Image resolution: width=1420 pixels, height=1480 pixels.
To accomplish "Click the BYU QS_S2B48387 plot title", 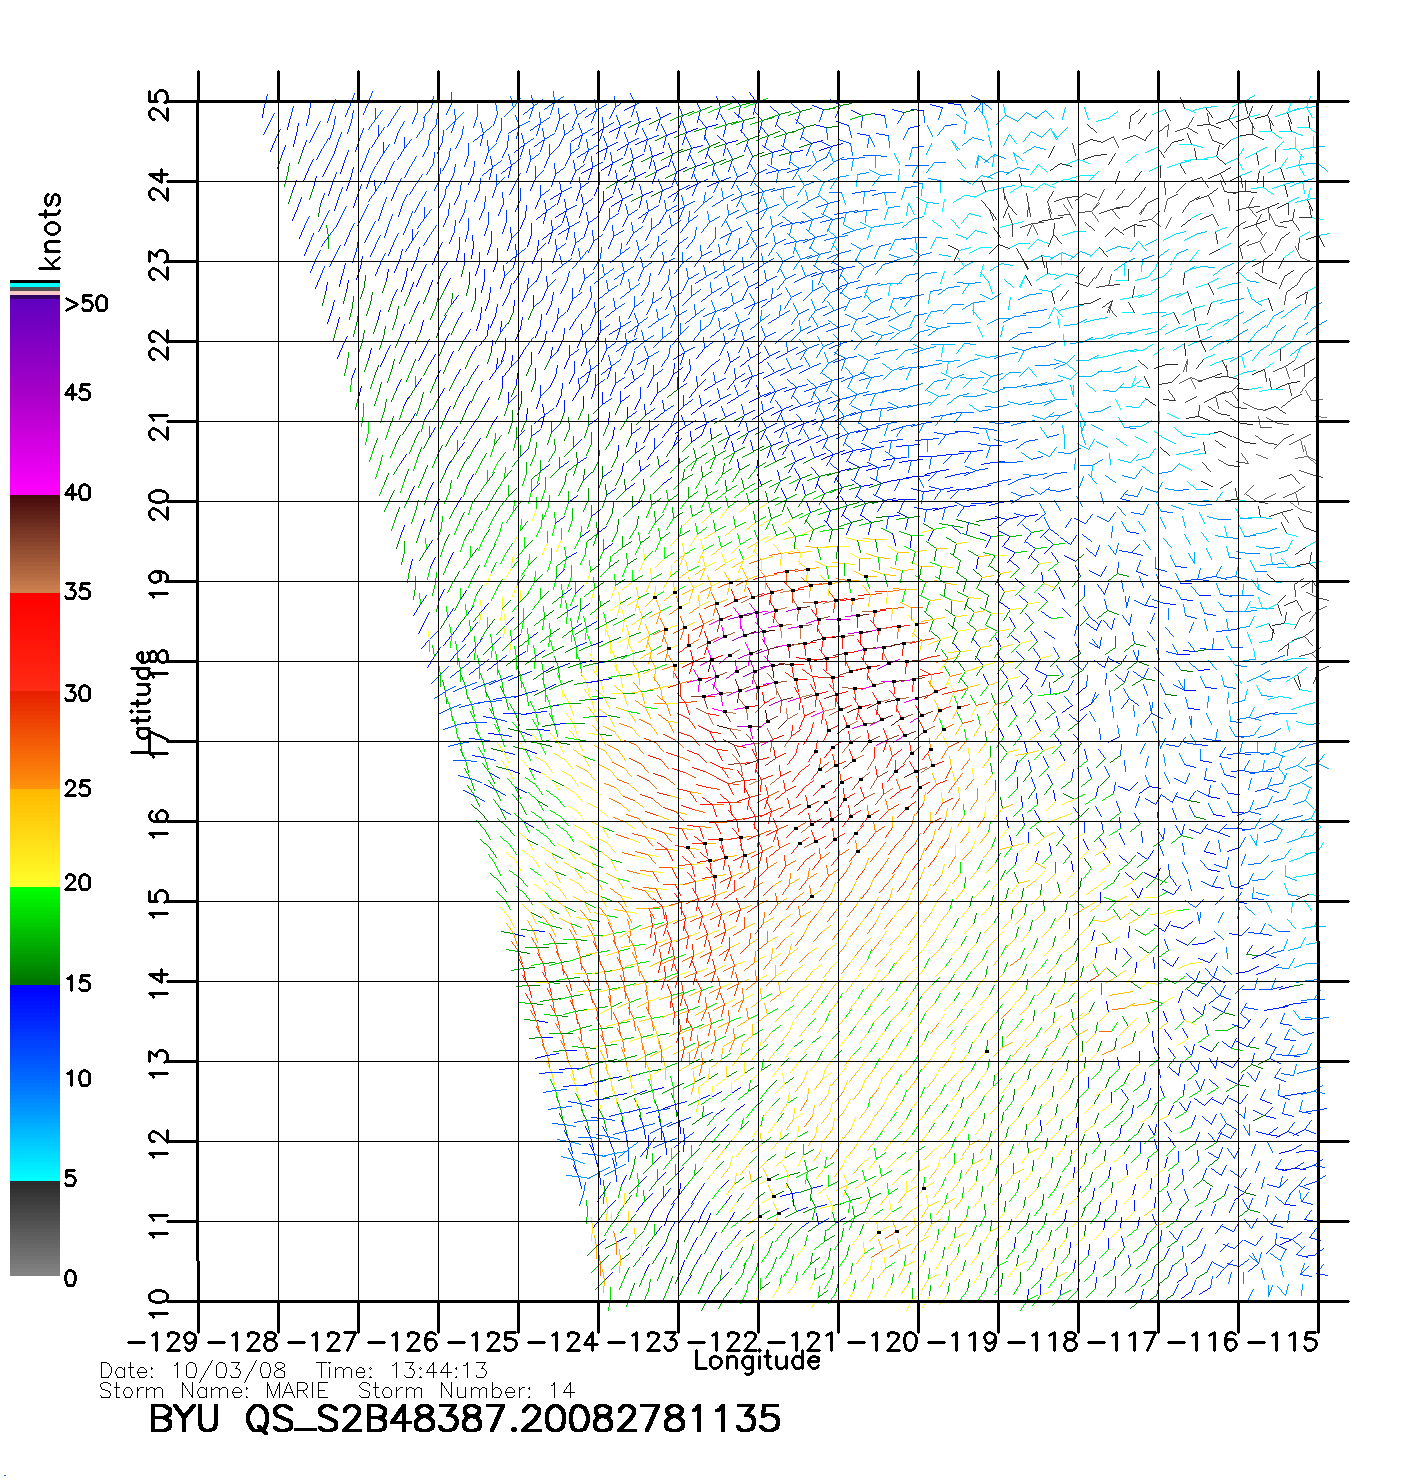I will (x=464, y=1419).
